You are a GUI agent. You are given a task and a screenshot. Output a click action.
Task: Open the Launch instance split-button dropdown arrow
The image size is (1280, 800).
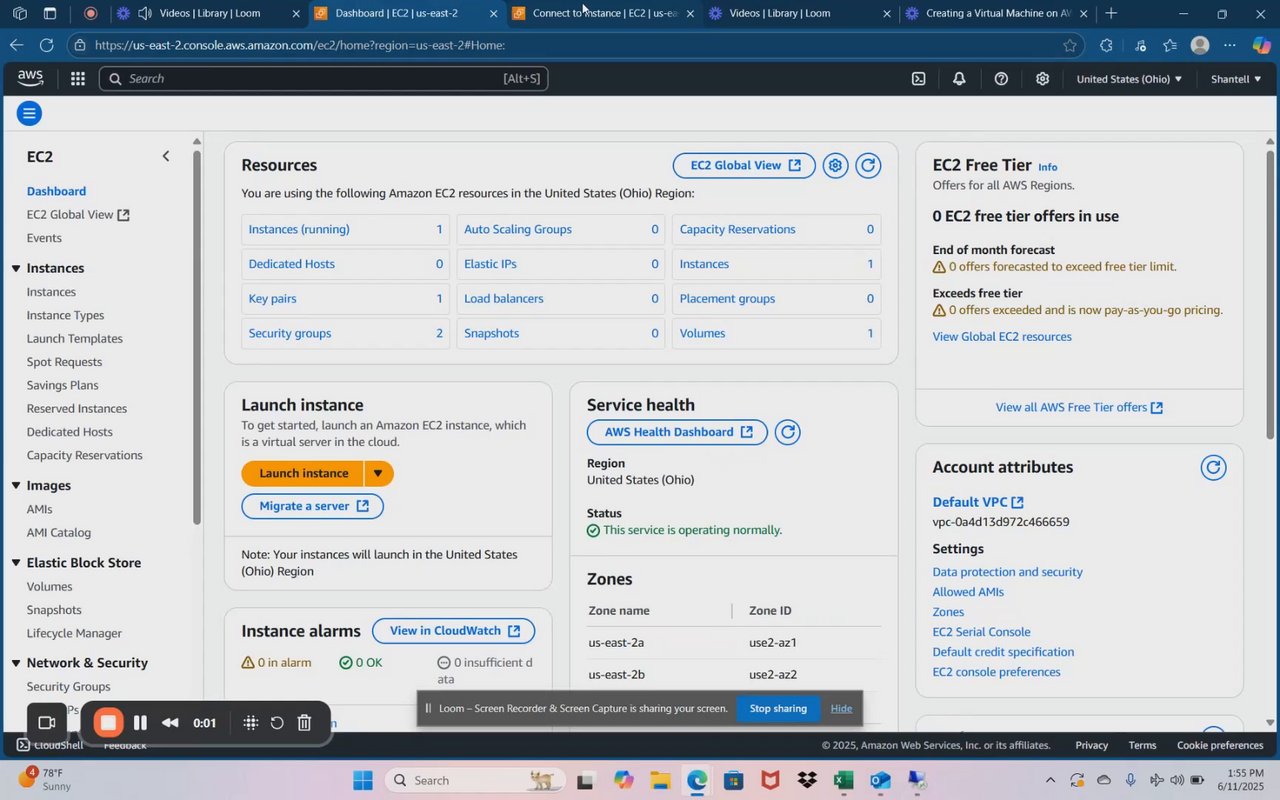click(x=378, y=474)
